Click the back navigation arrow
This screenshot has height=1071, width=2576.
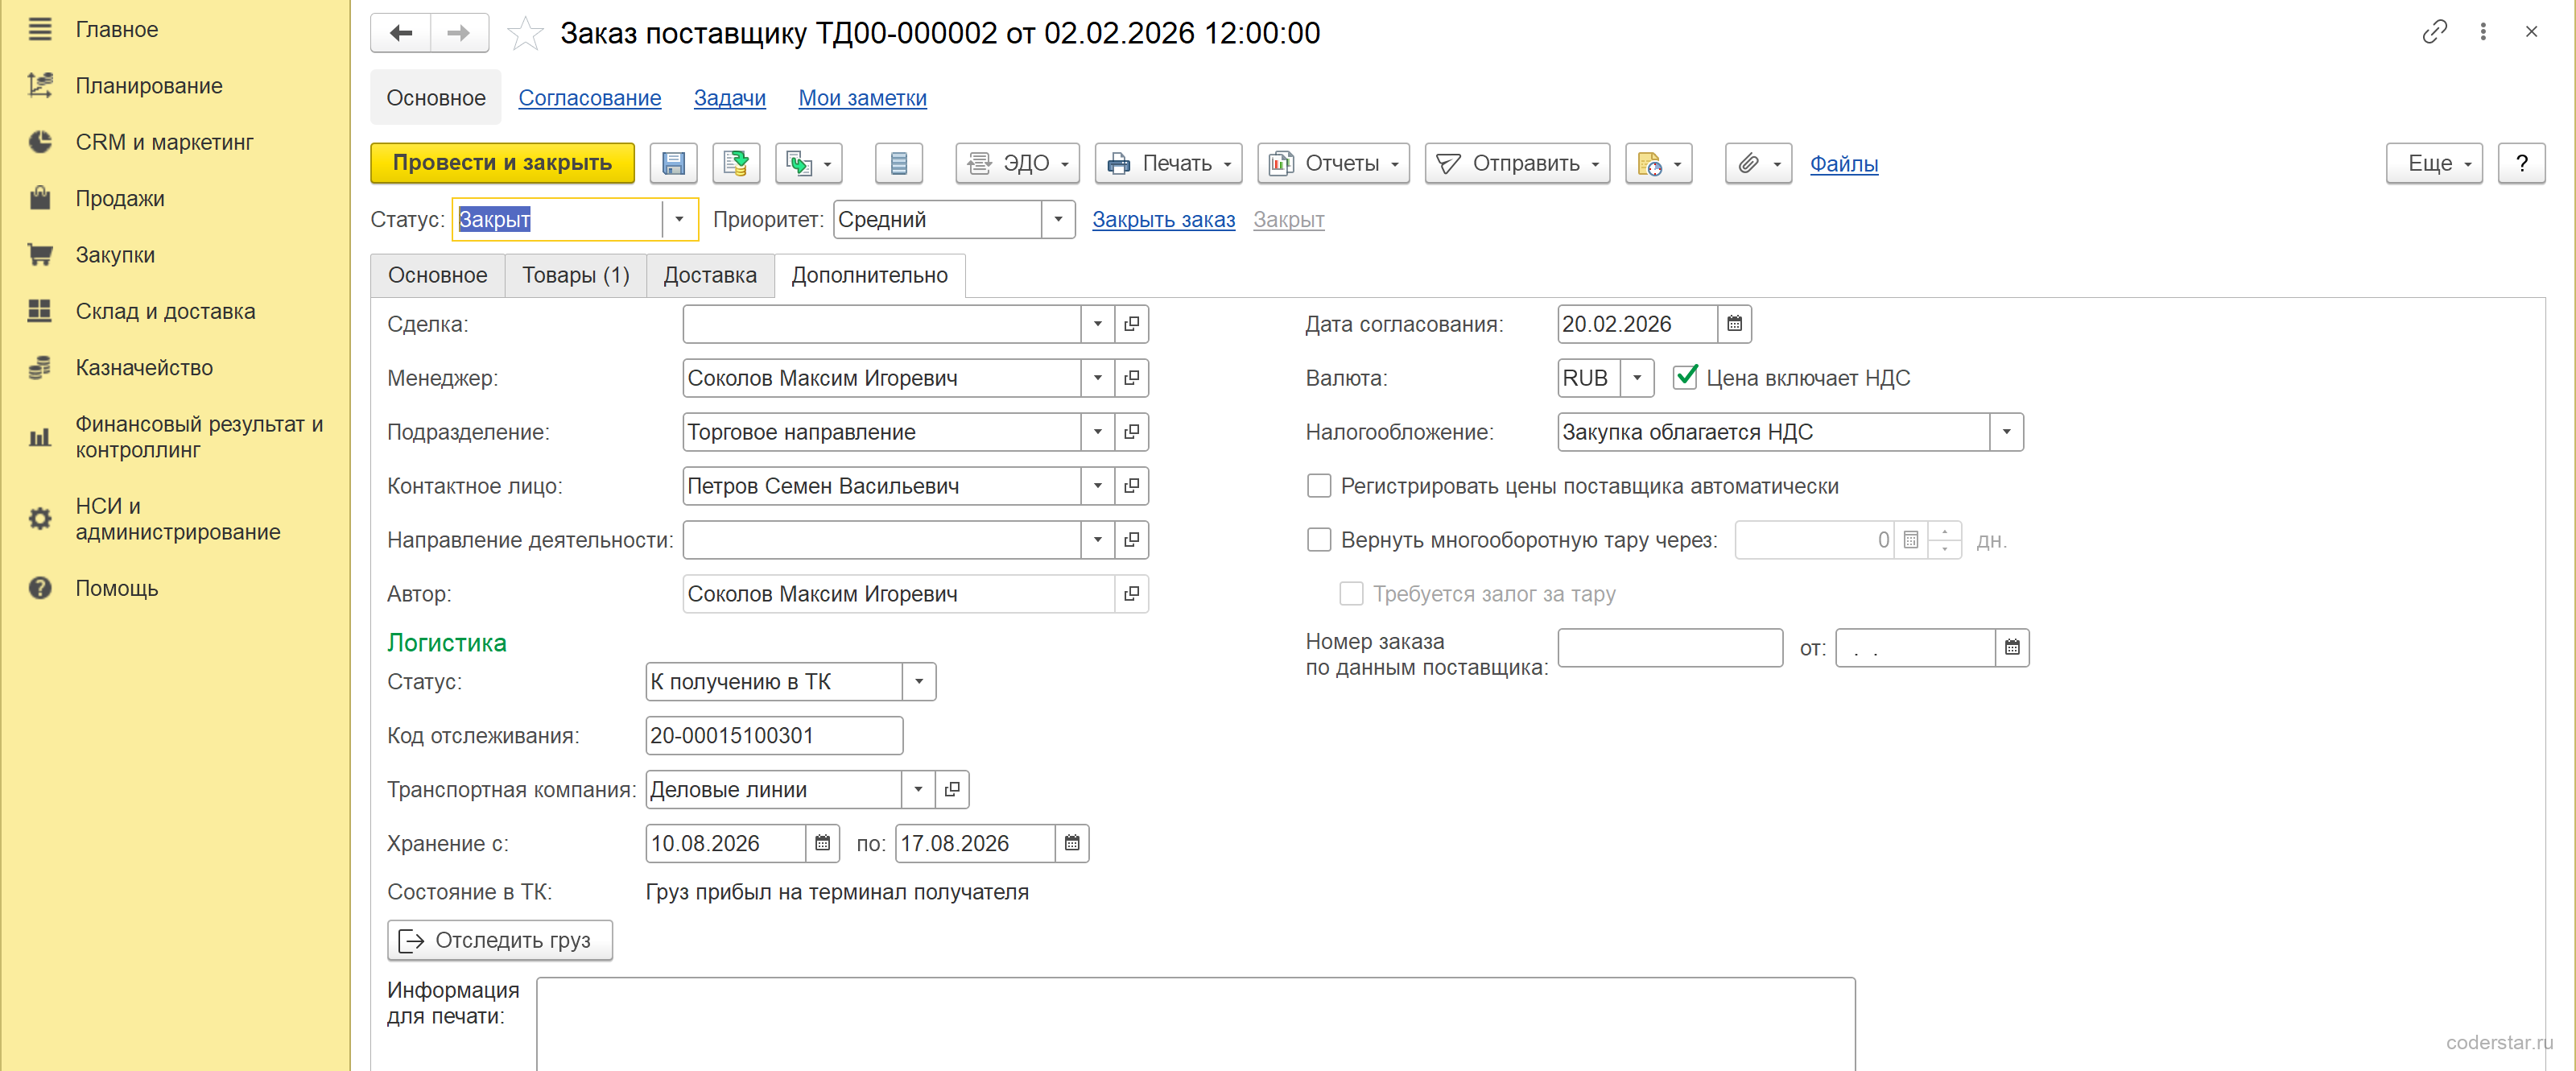pos(401,33)
